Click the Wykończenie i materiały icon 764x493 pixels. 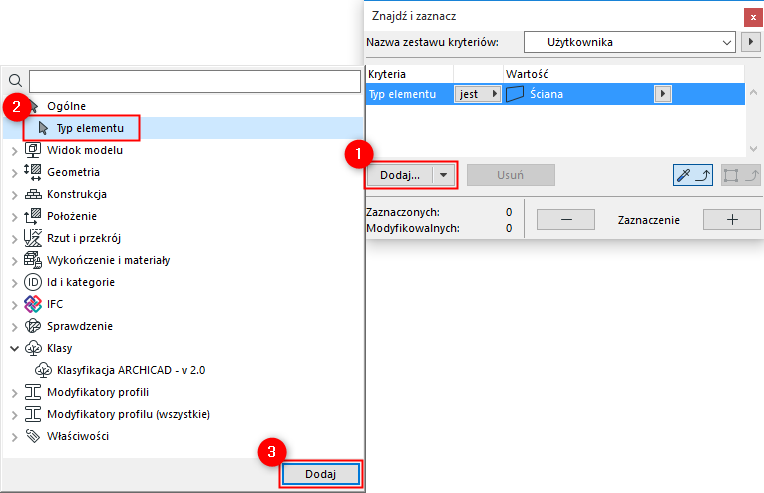point(33,260)
